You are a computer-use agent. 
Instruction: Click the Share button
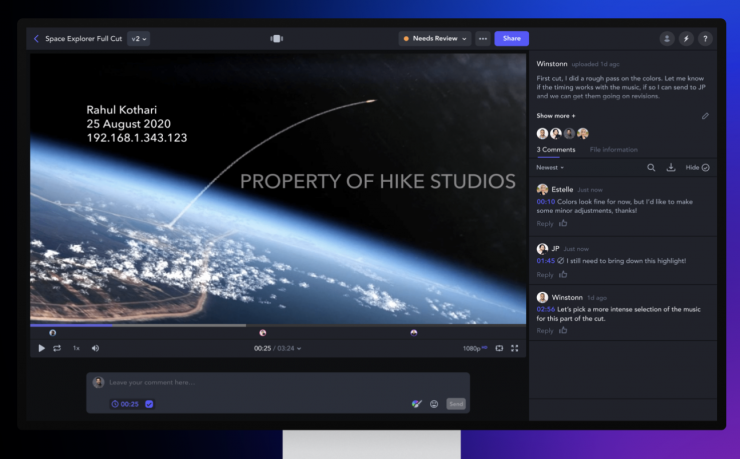coord(511,39)
